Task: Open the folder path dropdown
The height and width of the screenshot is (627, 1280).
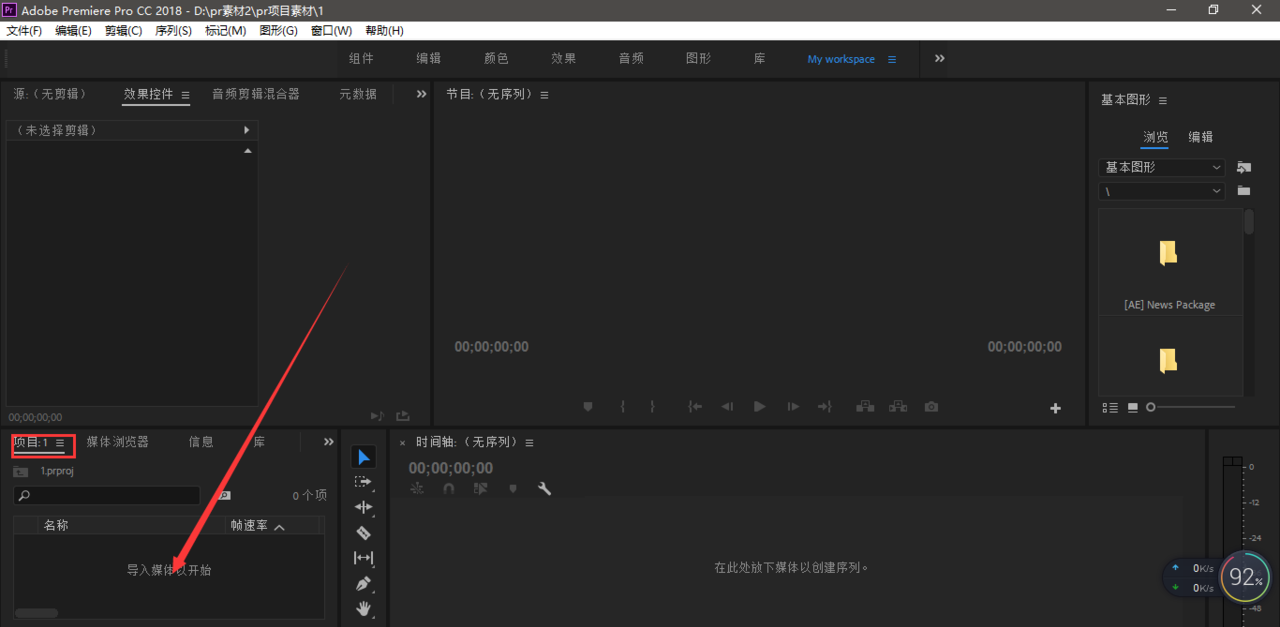Action: pos(1162,191)
